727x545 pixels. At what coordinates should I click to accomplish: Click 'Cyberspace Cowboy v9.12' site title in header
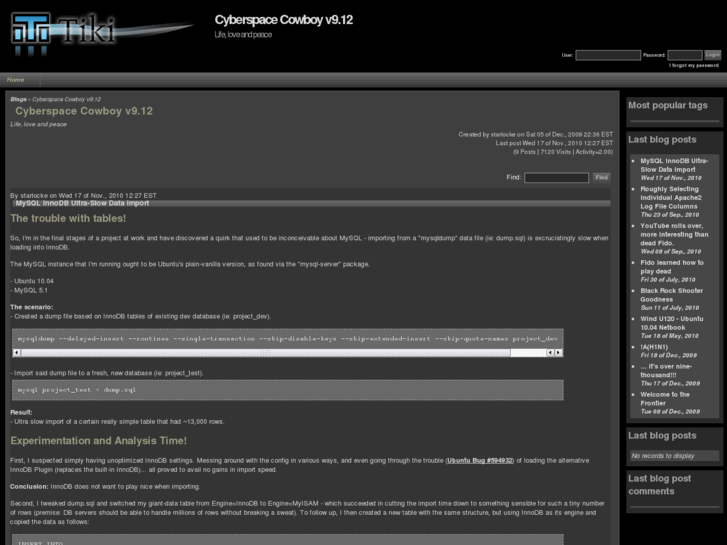pos(283,20)
